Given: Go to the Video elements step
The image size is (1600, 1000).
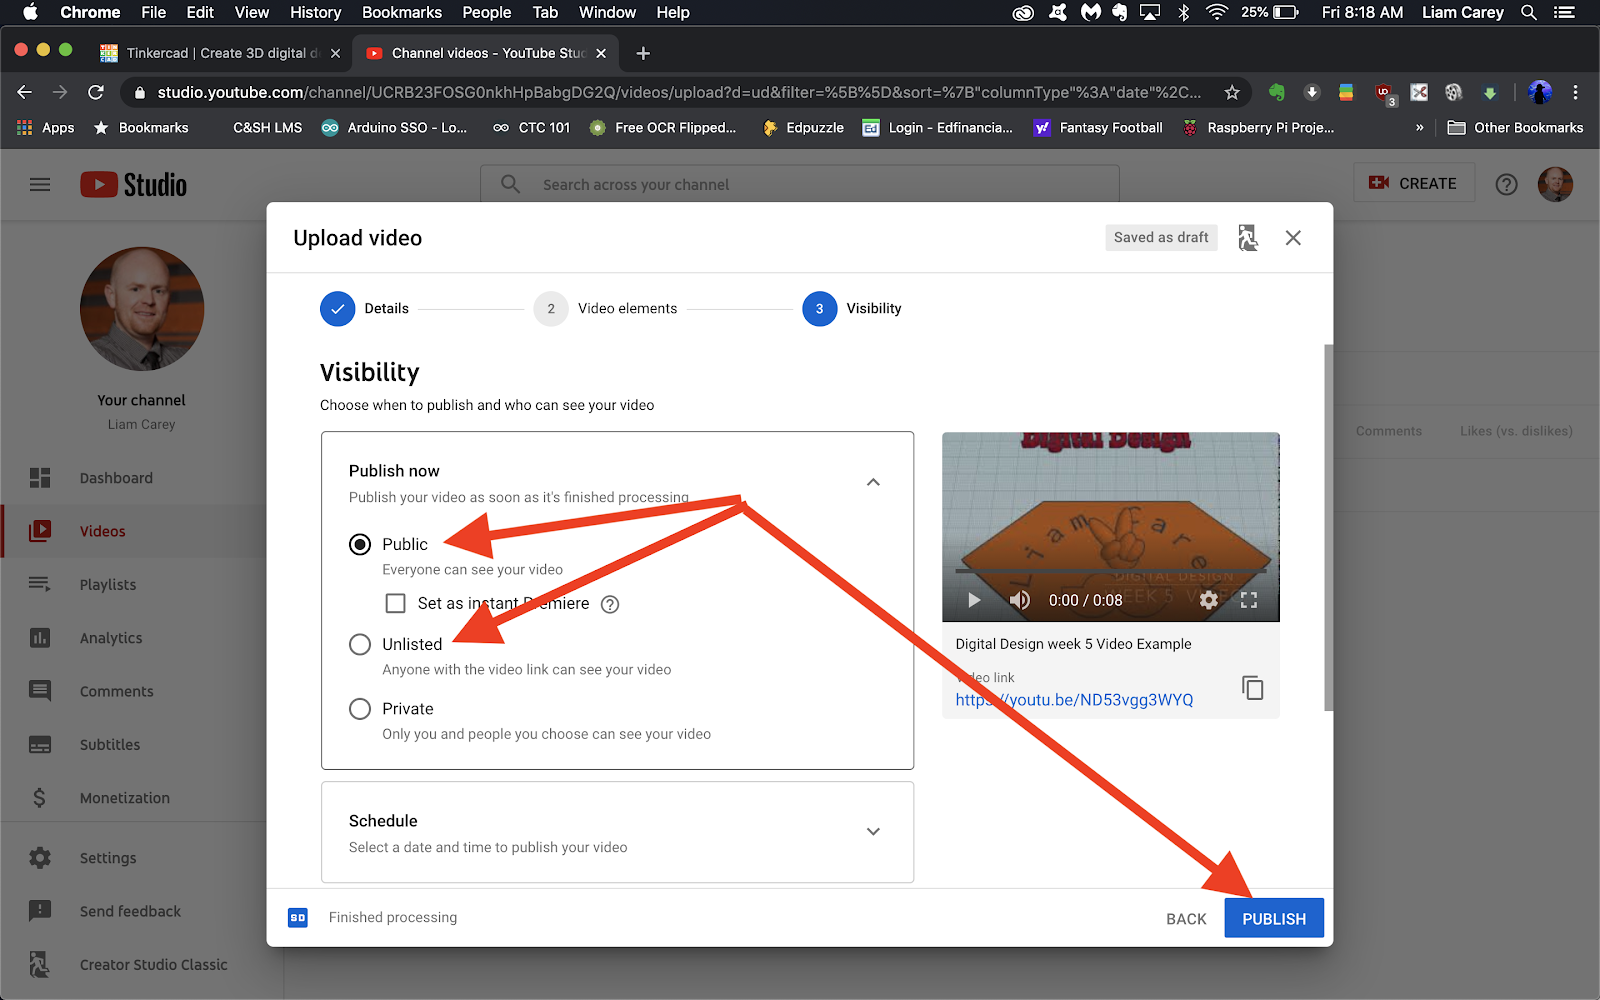Looking at the screenshot, I should 606,309.
